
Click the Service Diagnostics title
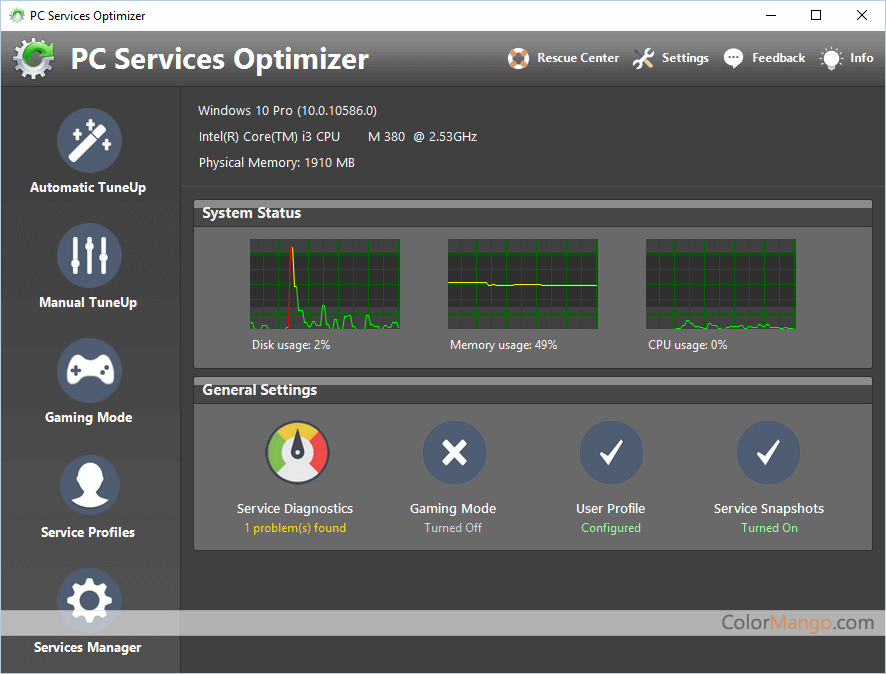point(295,509)
